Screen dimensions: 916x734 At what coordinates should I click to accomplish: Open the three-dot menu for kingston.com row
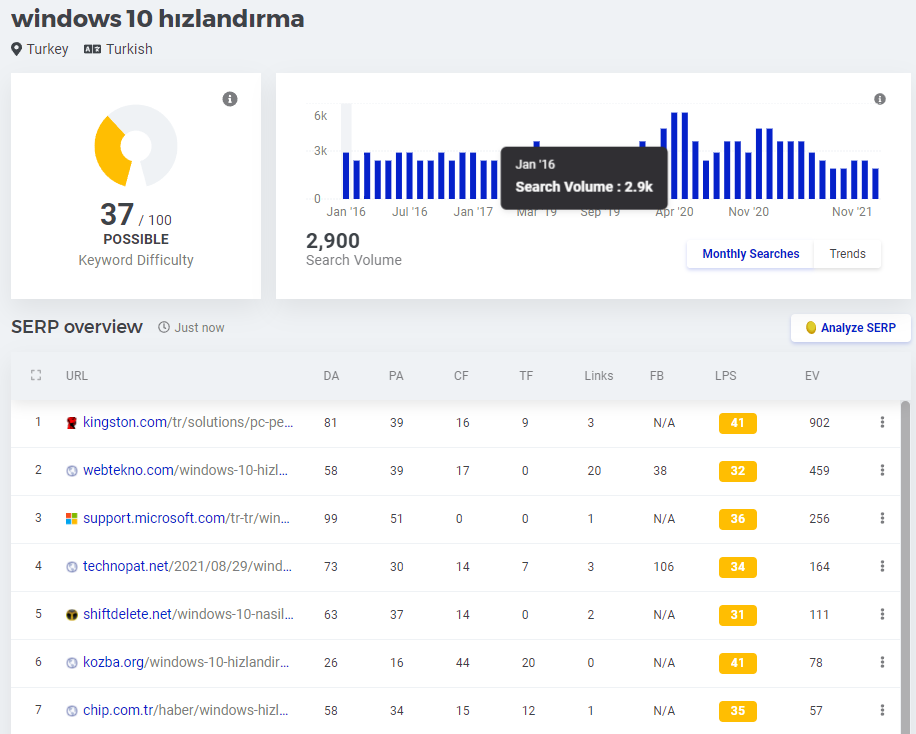pyautogui.click(x=882, y=422)
